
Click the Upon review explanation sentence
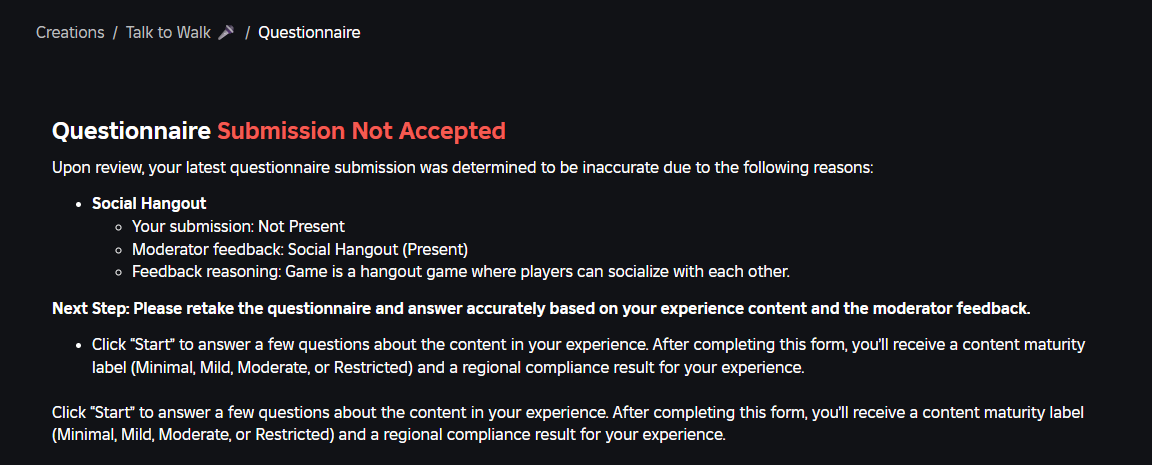tap(462, 167)
